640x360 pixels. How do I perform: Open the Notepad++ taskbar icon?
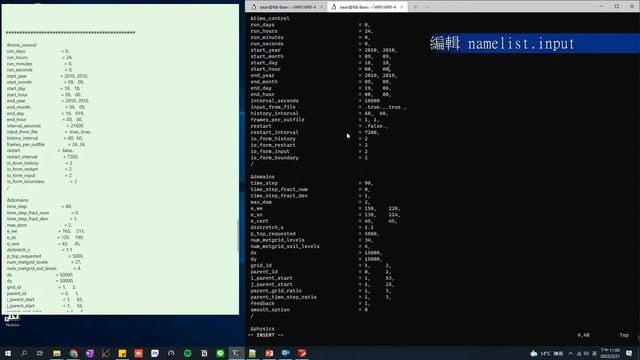[x=253, y=353]
